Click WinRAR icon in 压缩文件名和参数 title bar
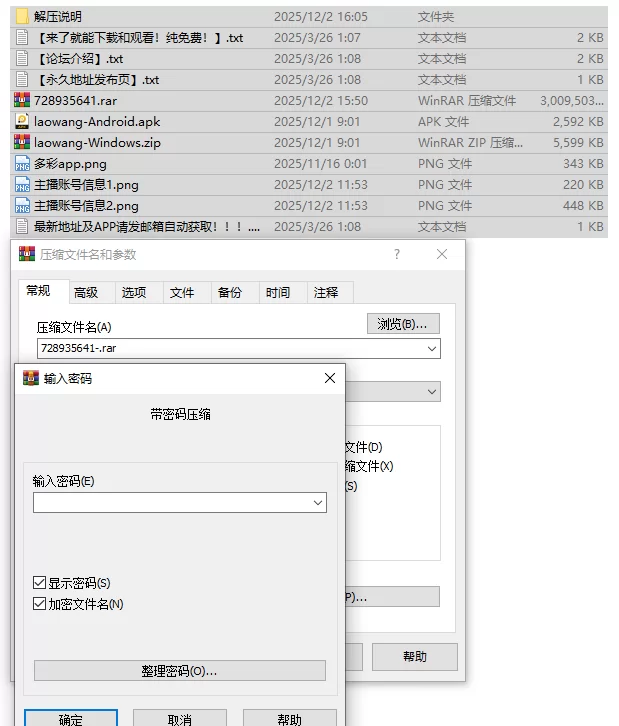 [27, 254]
